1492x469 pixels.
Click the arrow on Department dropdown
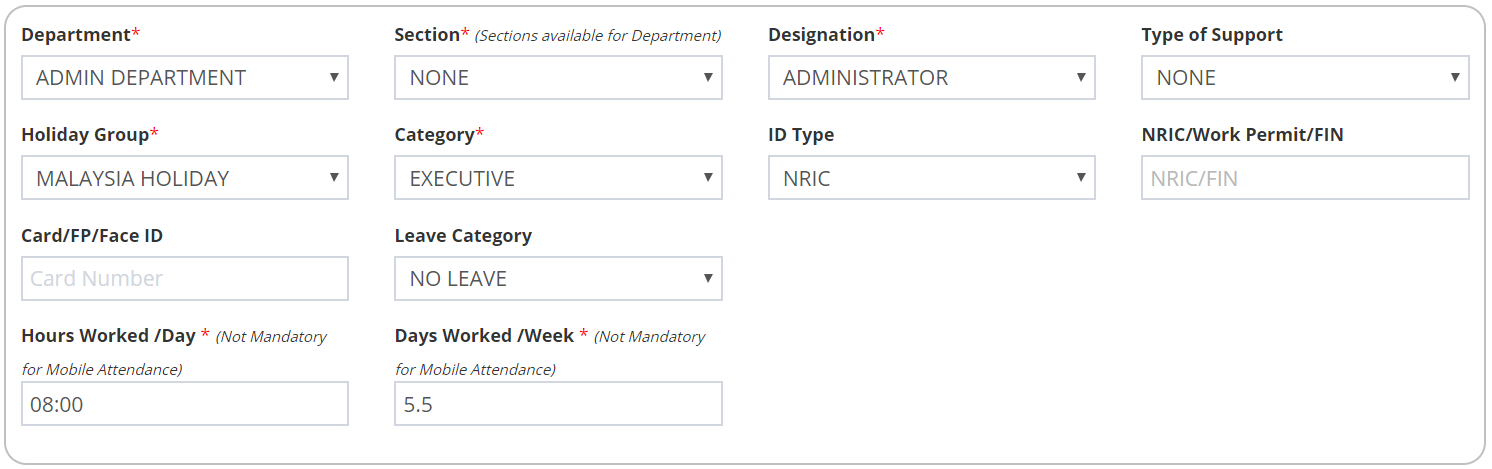point(334,77)
